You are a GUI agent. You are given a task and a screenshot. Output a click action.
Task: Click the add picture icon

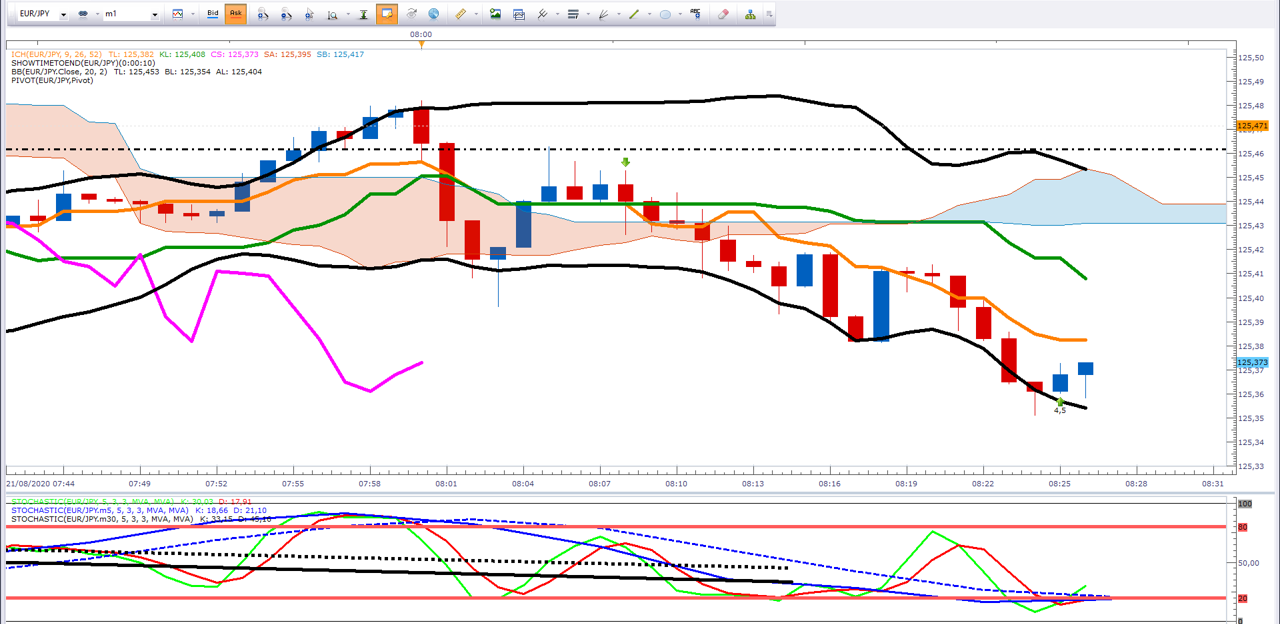495,14
